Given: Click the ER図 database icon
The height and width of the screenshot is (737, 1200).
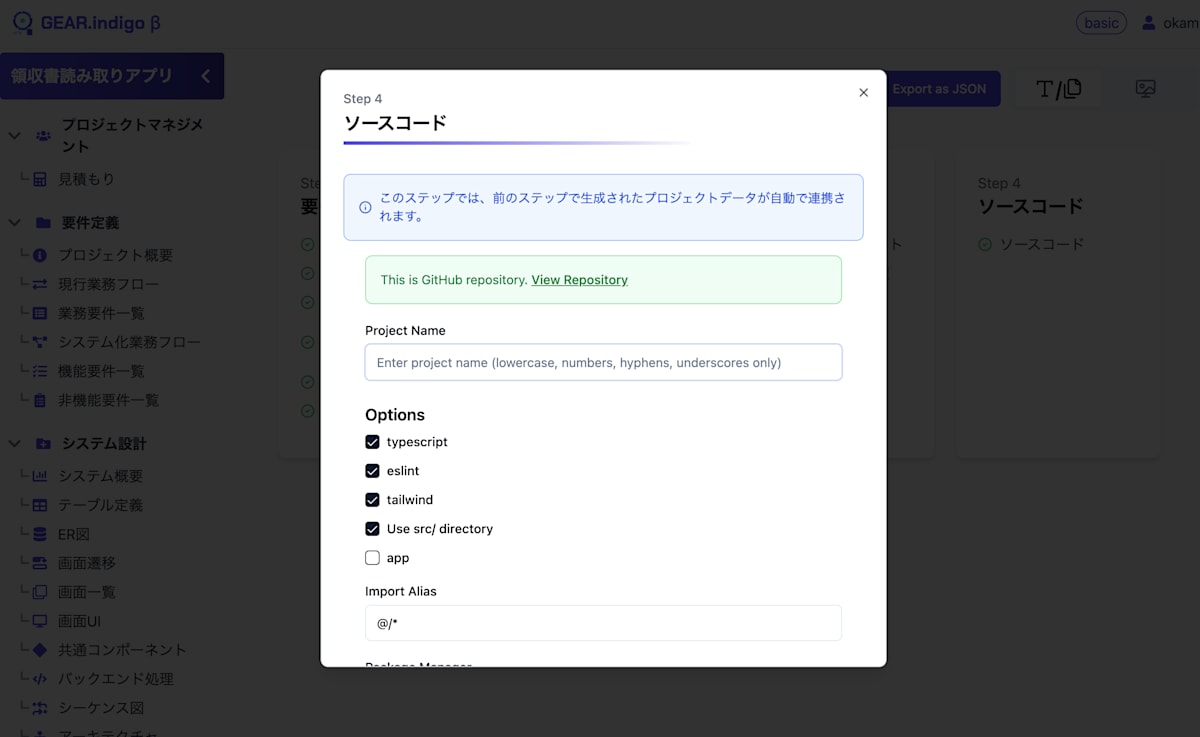Looking at the screenshot, I should point(40,535).
